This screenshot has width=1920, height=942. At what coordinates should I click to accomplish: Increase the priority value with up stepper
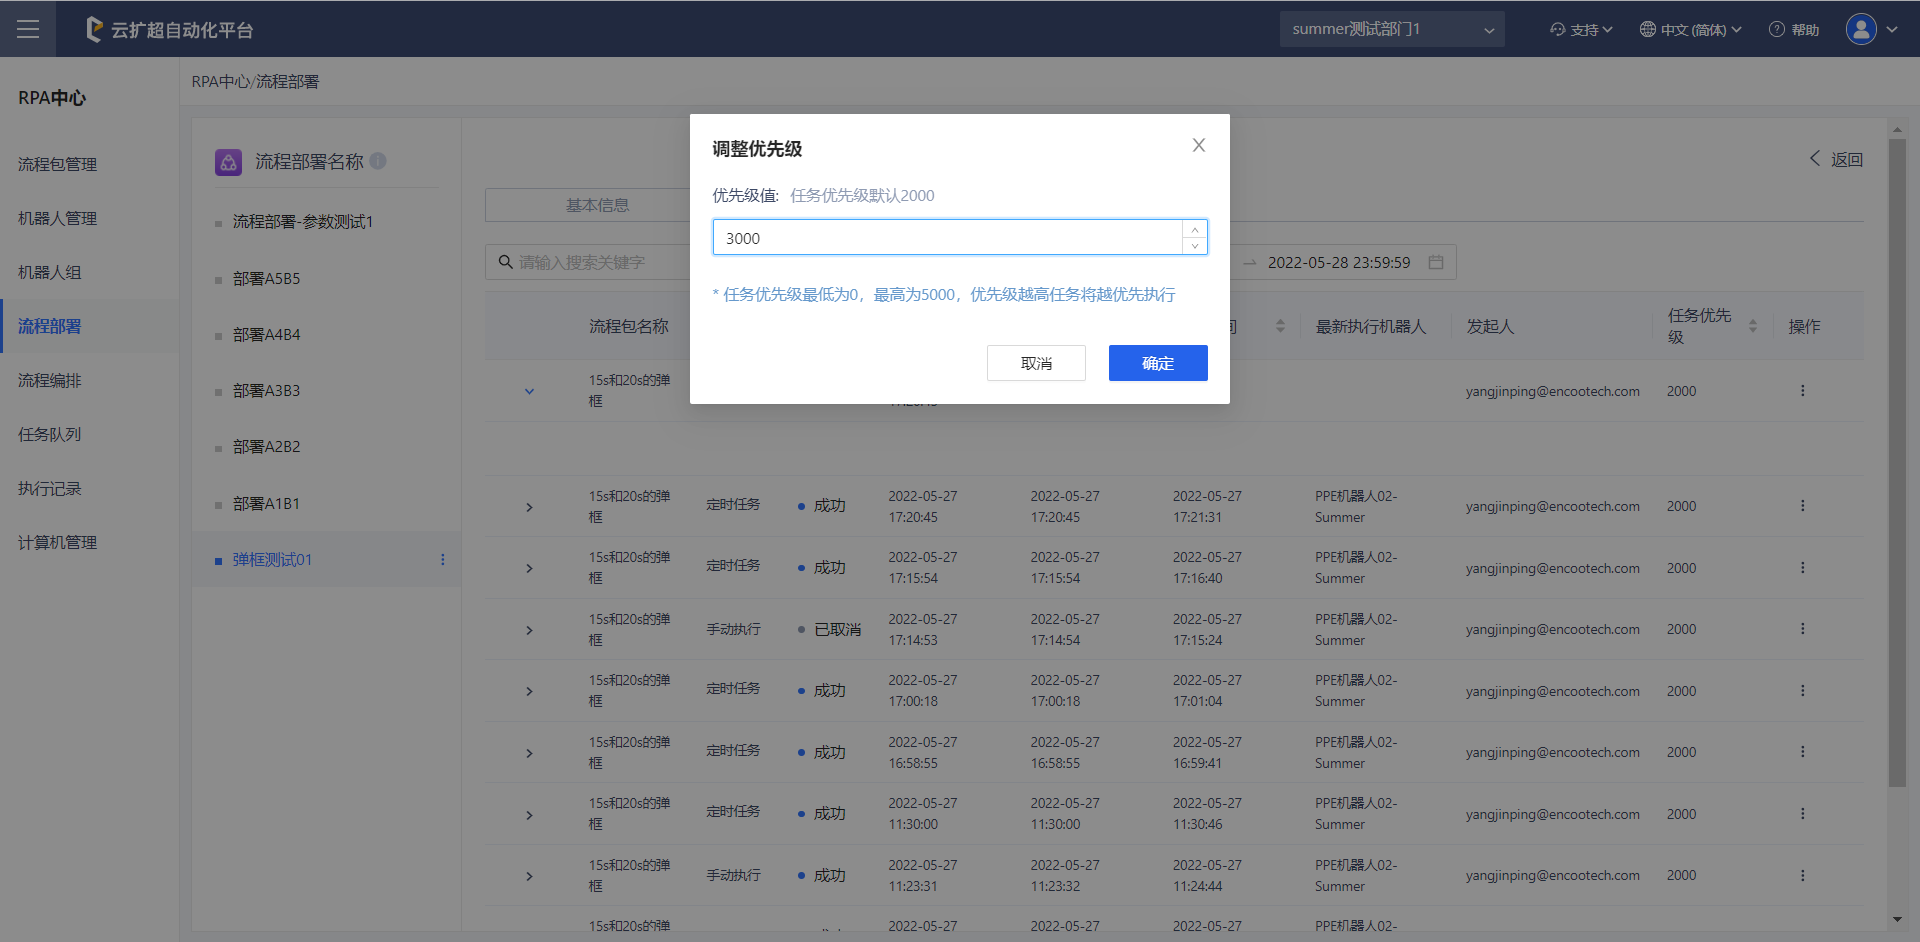click(x=1195, y=229)
